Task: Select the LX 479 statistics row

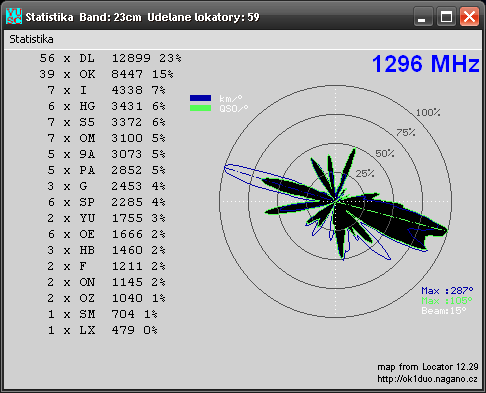Action: coord(102,330)
